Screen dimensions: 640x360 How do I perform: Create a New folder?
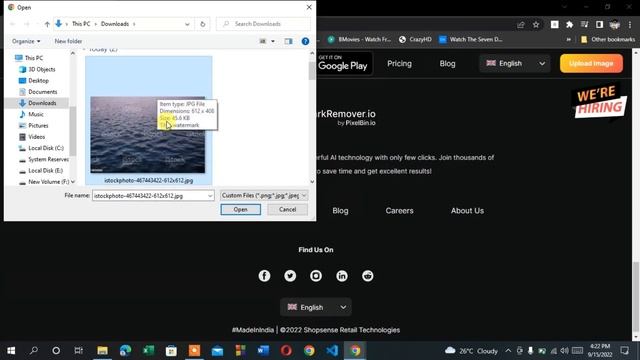68,41
